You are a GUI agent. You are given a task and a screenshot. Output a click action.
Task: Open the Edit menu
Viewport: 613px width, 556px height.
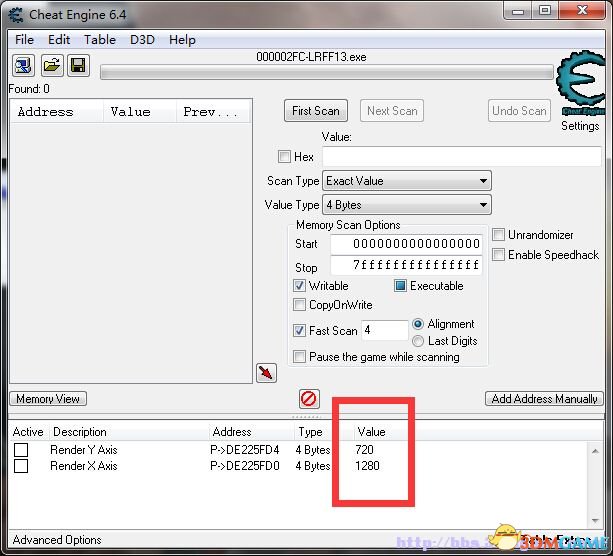[59, 40]
